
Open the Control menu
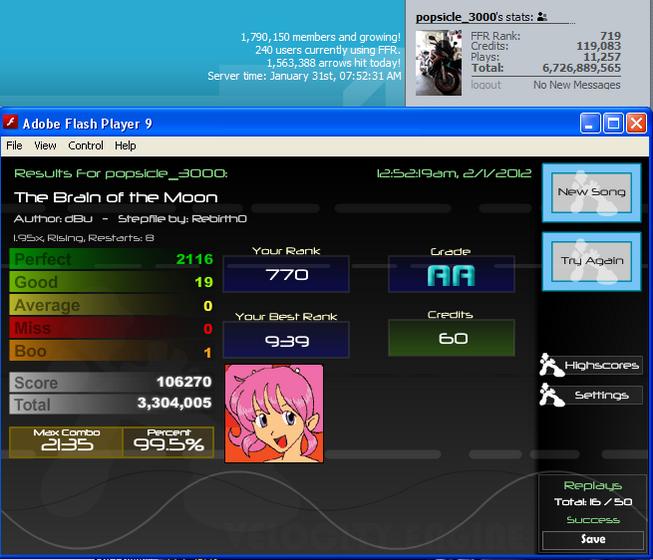pos(85,145)
